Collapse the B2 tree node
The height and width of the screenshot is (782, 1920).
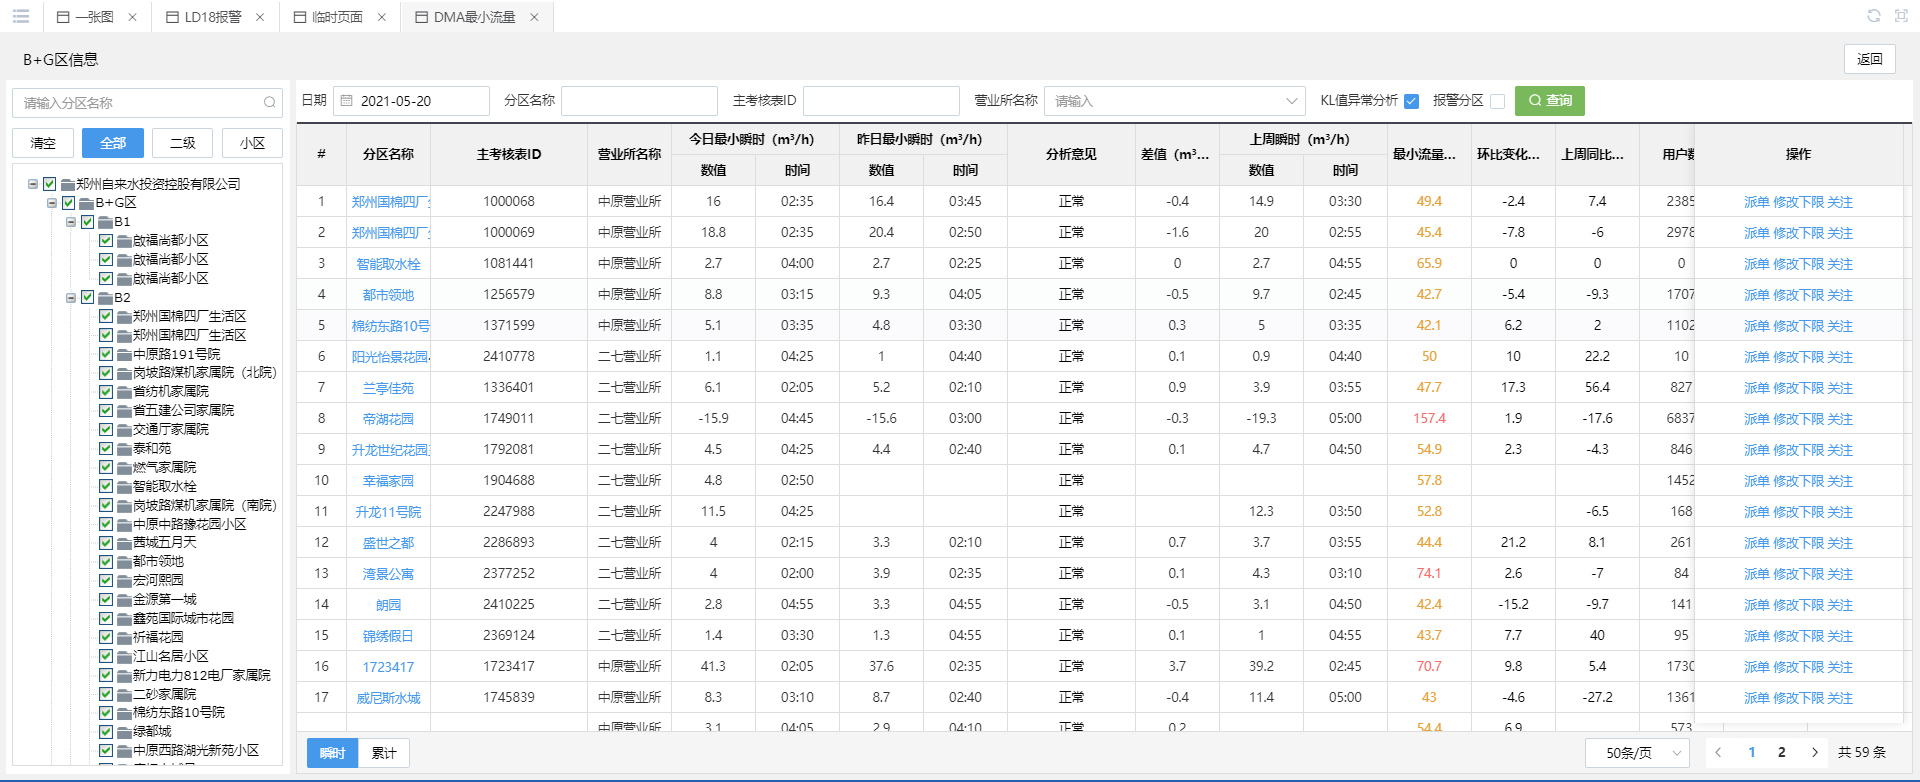[x=71, y=297]
